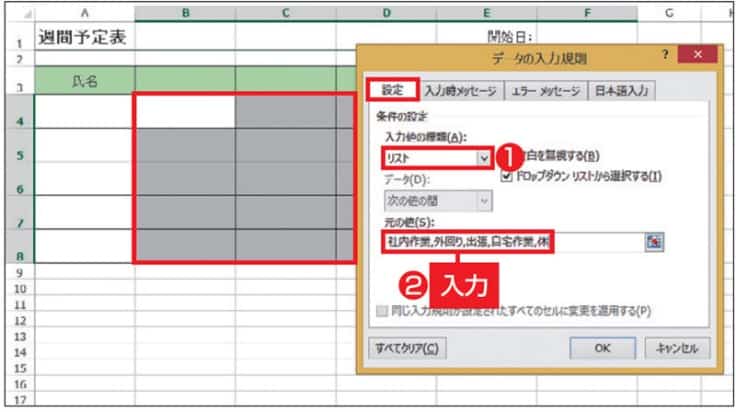
Task: Open the データ dropdown showing 次の値の間
Action: click(485, 201)
